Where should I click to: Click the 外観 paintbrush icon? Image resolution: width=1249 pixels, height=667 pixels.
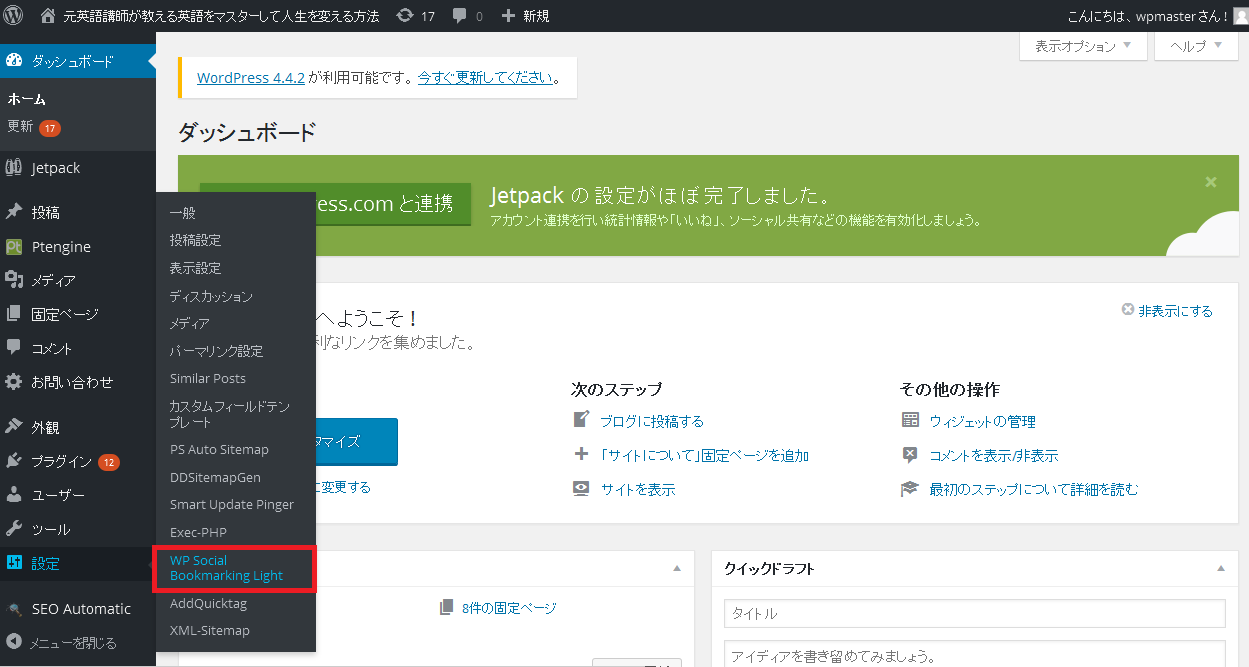pos(14,427)
